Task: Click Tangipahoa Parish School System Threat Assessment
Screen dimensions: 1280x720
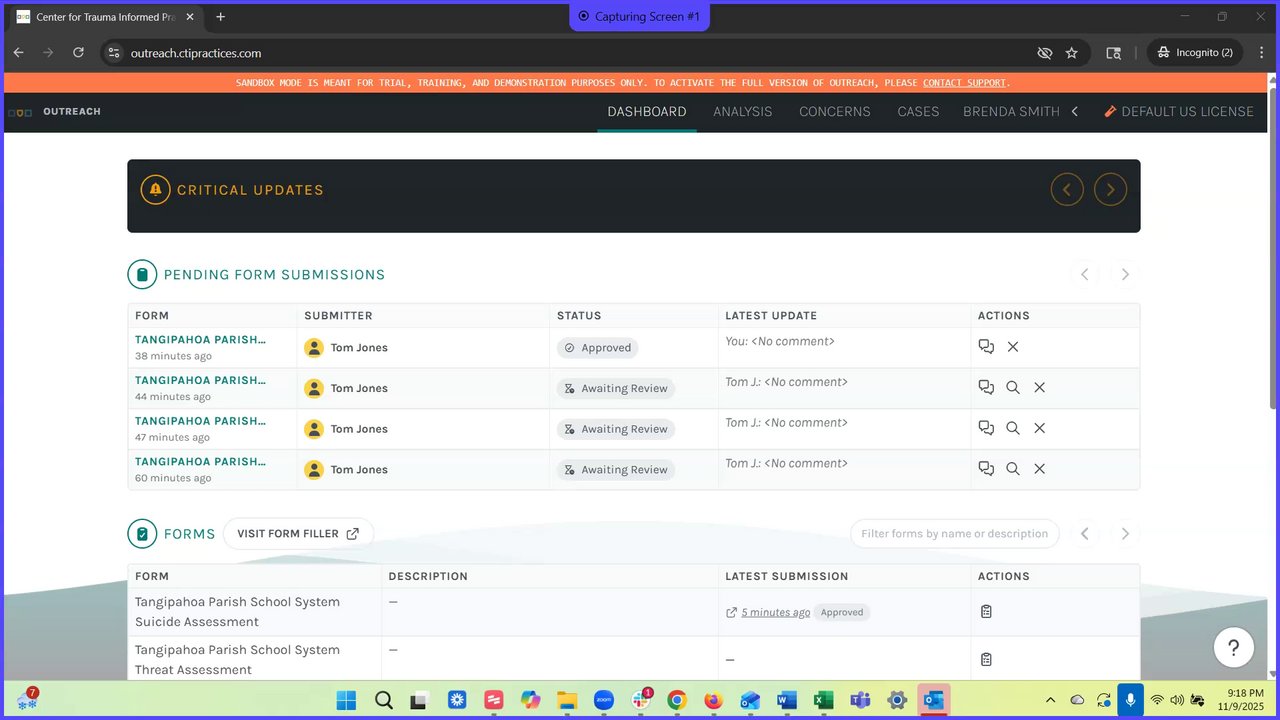Action: pos(237,660)
